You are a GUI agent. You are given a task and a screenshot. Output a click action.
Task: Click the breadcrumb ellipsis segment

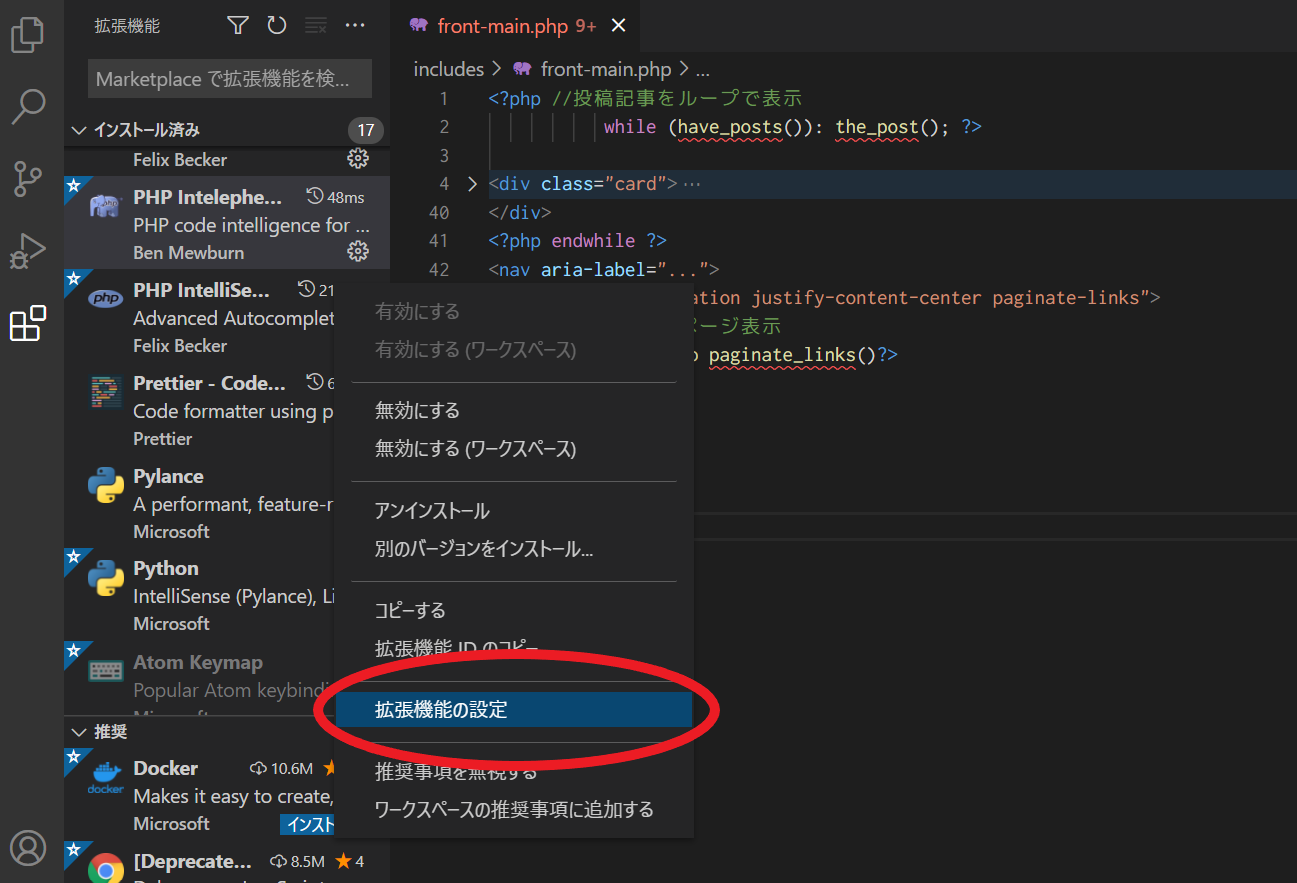pos(702,69)
